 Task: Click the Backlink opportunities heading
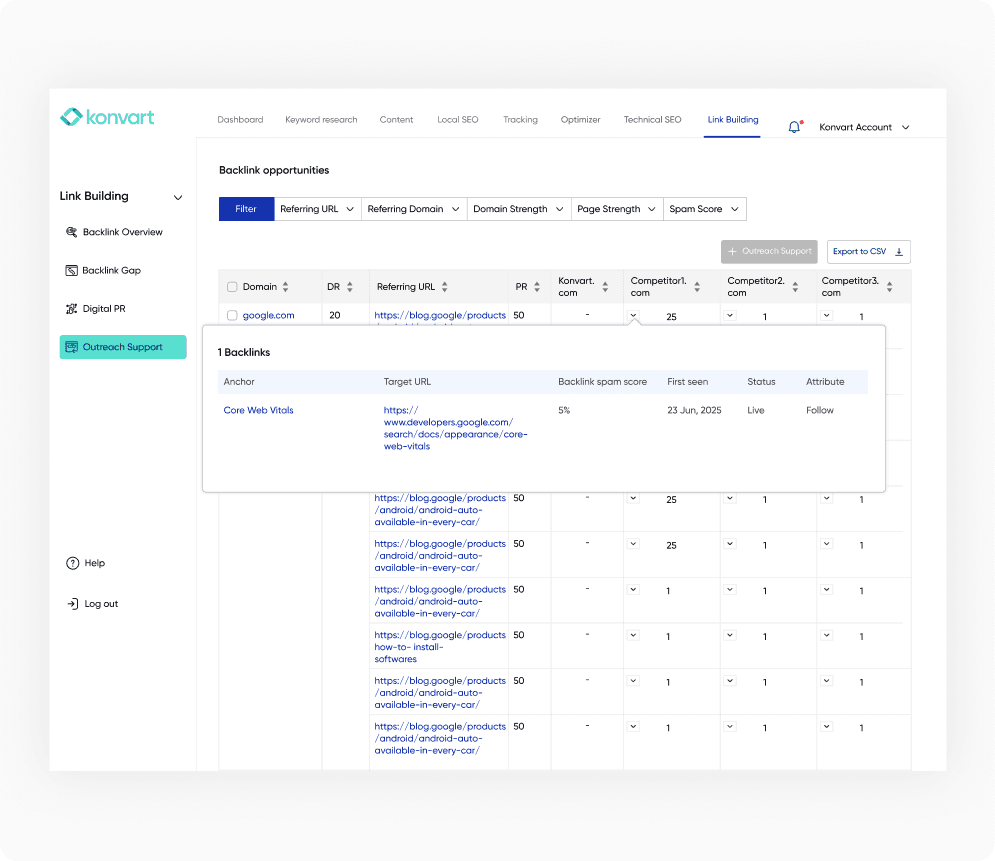pos(274,170)
